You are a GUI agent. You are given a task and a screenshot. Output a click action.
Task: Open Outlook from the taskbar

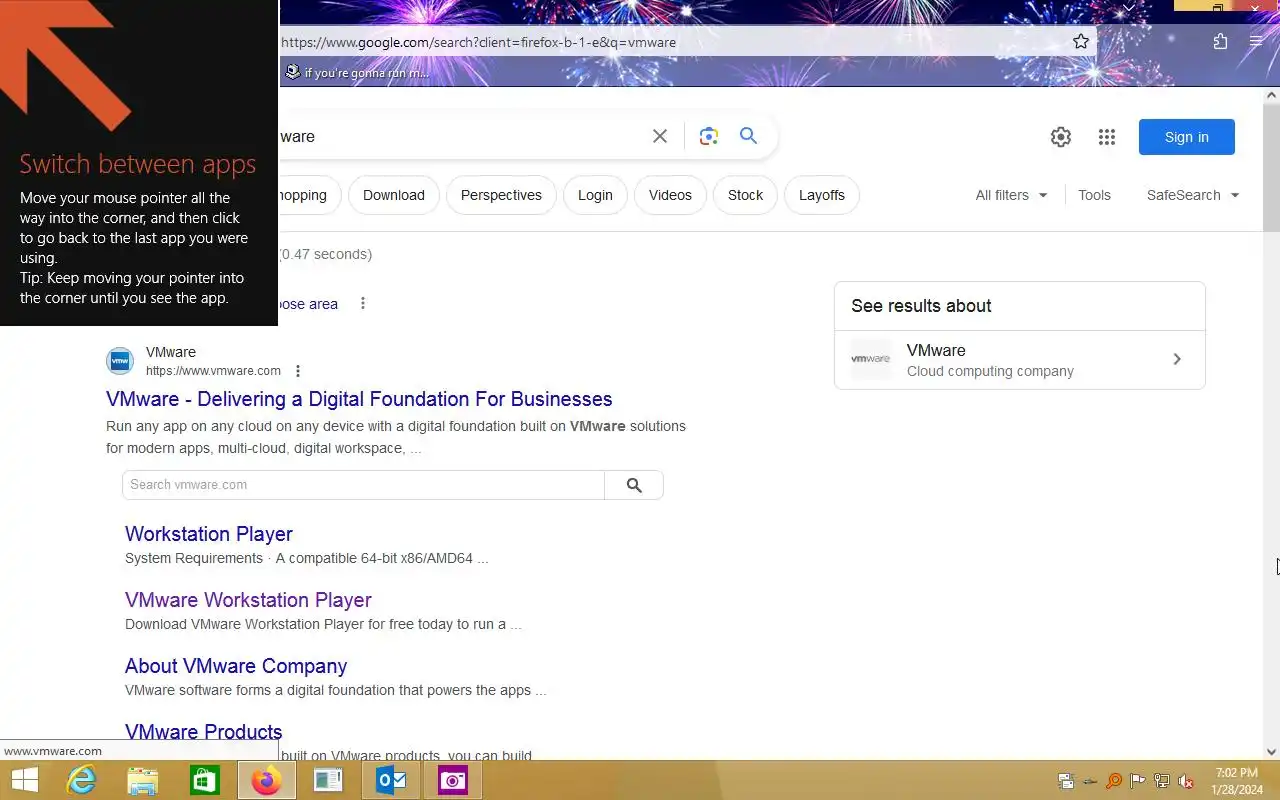click(x=391, y=780)
